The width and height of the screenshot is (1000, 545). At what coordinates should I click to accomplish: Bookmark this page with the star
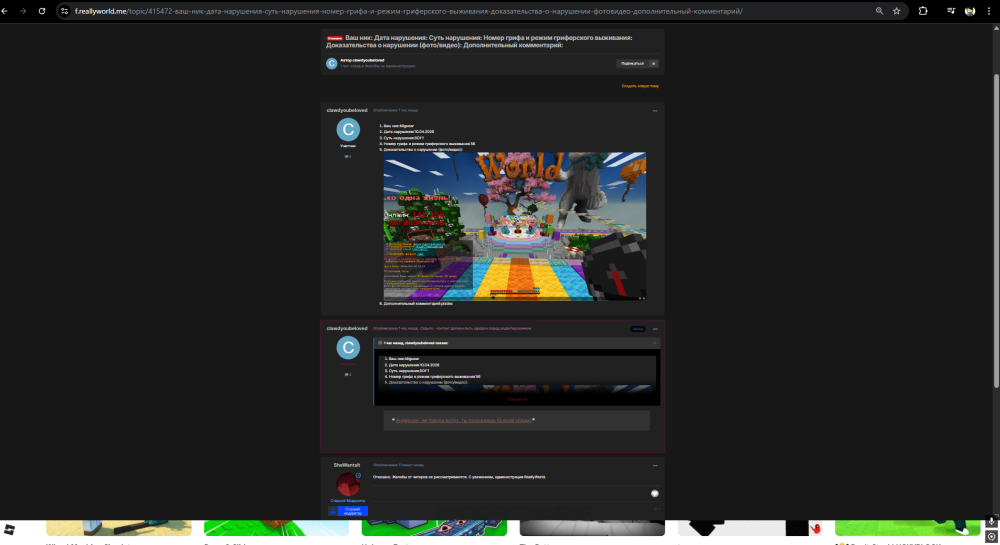tap(897, 11)
